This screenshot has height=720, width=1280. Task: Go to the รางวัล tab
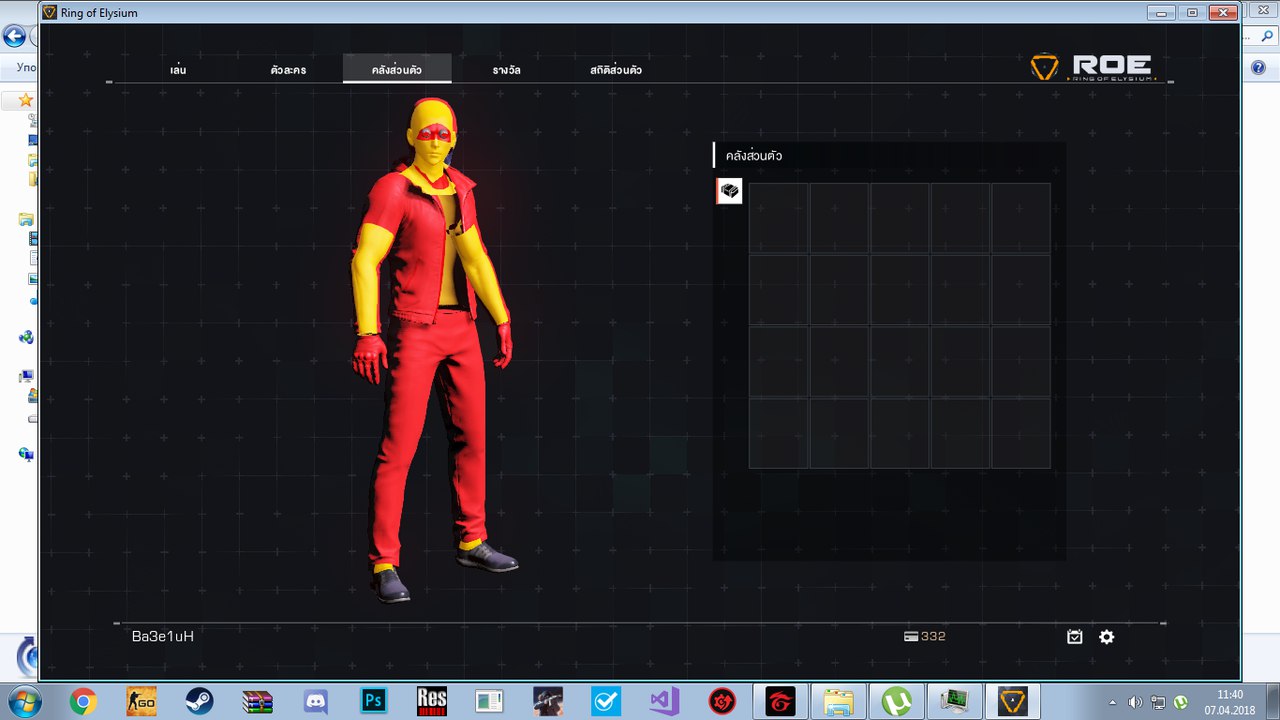tap(506, 70)
